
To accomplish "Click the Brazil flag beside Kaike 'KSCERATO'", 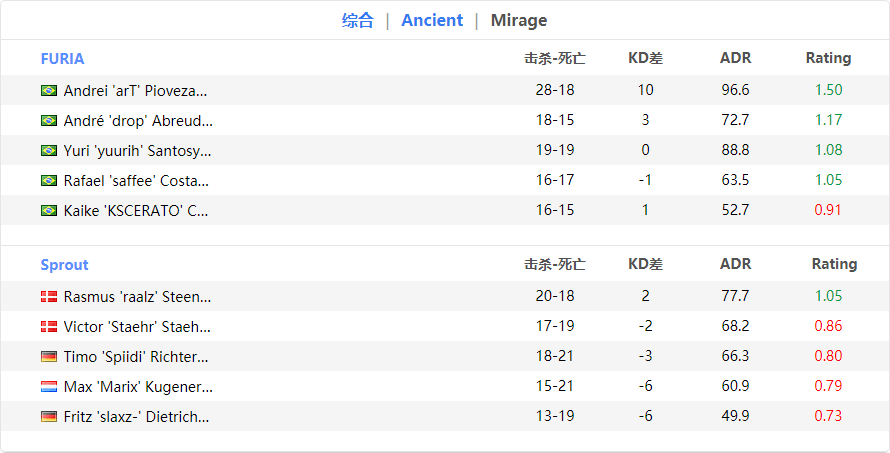I will tap(48, 211).
